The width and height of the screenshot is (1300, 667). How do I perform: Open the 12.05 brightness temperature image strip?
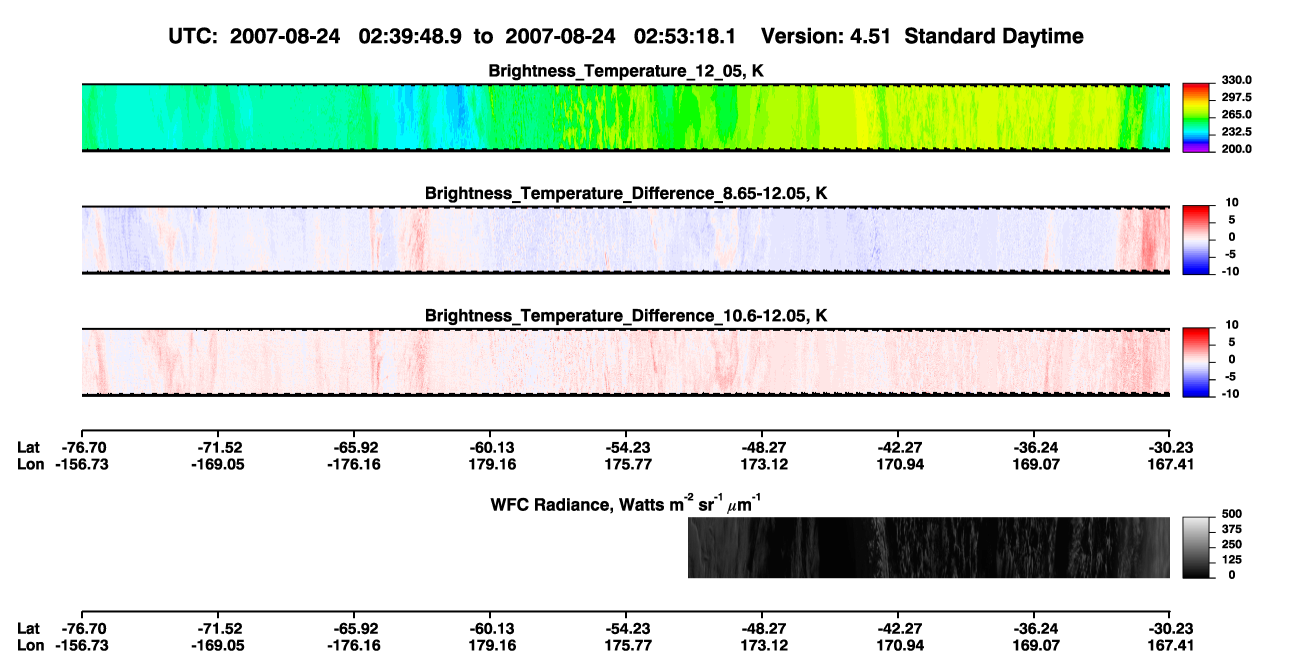point(625,118)
